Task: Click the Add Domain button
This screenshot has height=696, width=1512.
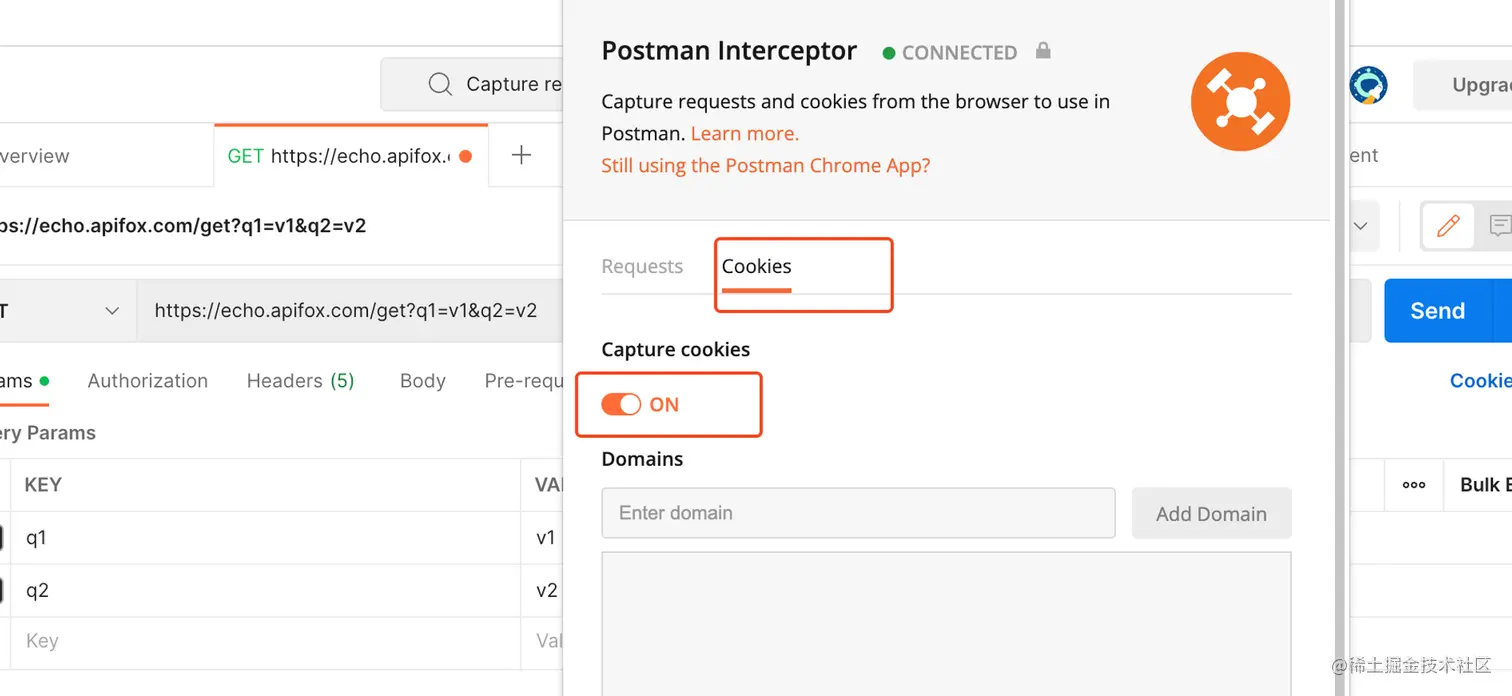Action: [x=1211, y=513]
